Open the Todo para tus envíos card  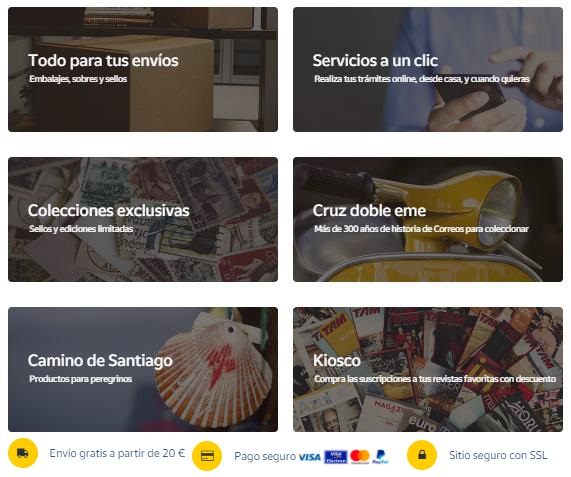[143, 69]
